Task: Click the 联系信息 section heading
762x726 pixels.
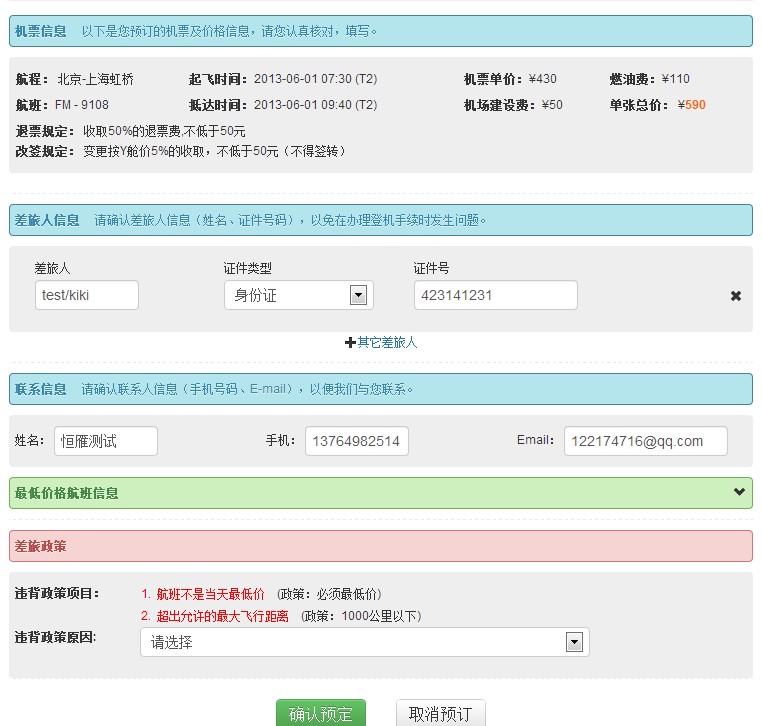Action: tap(41, 389)
